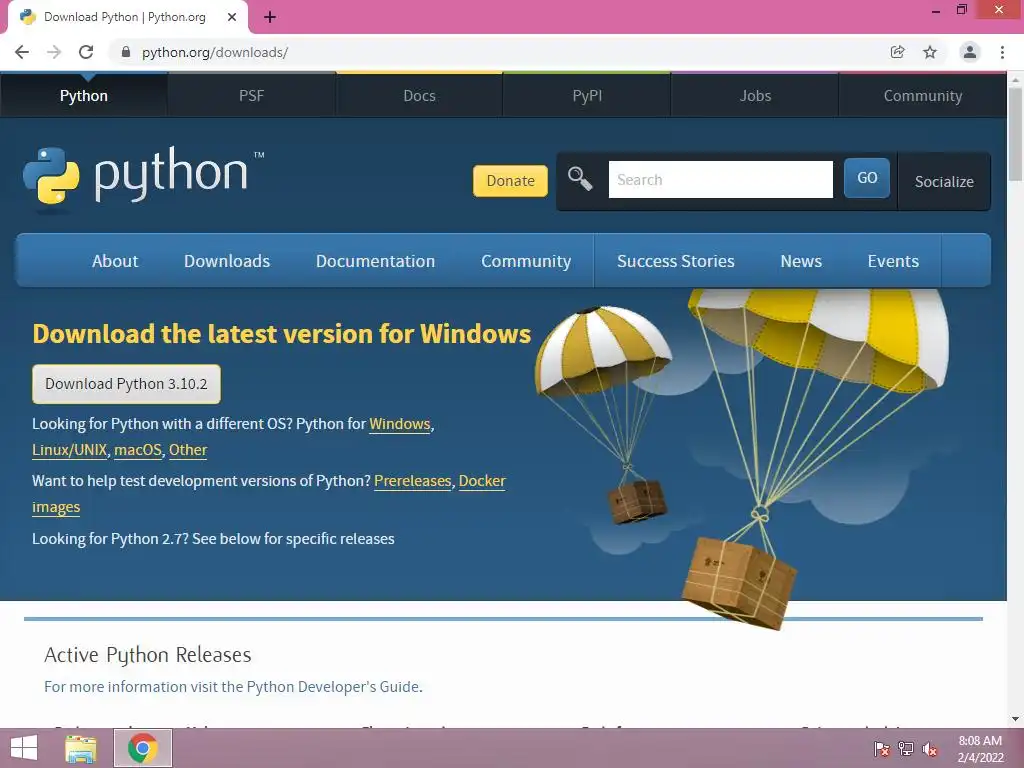Follow the macOS link
This screenshot has height=768, width=1024.
pyautogui.click(x=138, y=450)
